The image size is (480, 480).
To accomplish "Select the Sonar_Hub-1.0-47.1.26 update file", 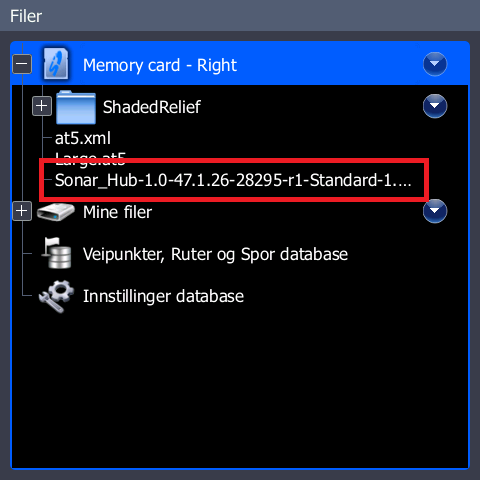I will pyautogui.click(x=233, y=180).
